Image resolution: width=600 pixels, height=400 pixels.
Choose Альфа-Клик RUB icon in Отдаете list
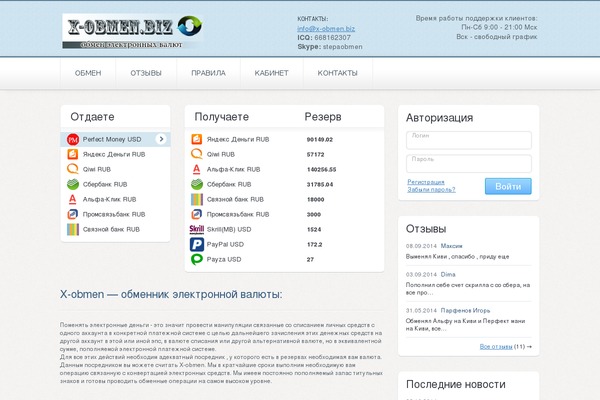tap(73, 199)
